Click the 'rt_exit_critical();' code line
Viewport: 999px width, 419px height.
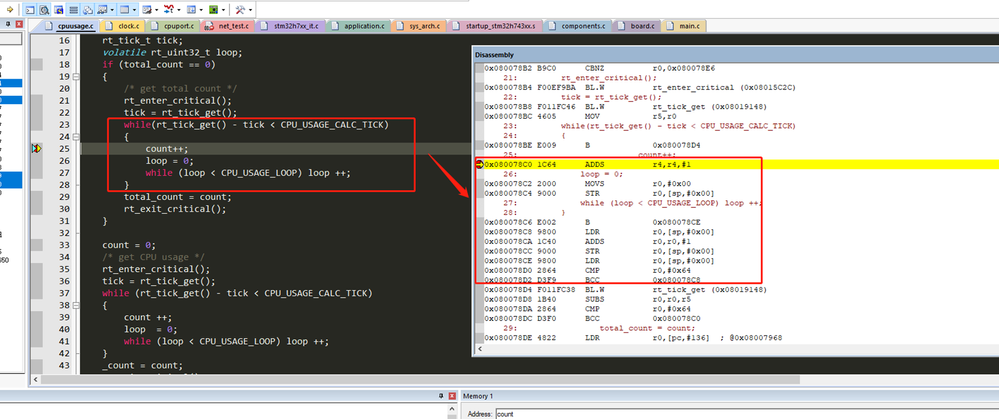(175, 209)
